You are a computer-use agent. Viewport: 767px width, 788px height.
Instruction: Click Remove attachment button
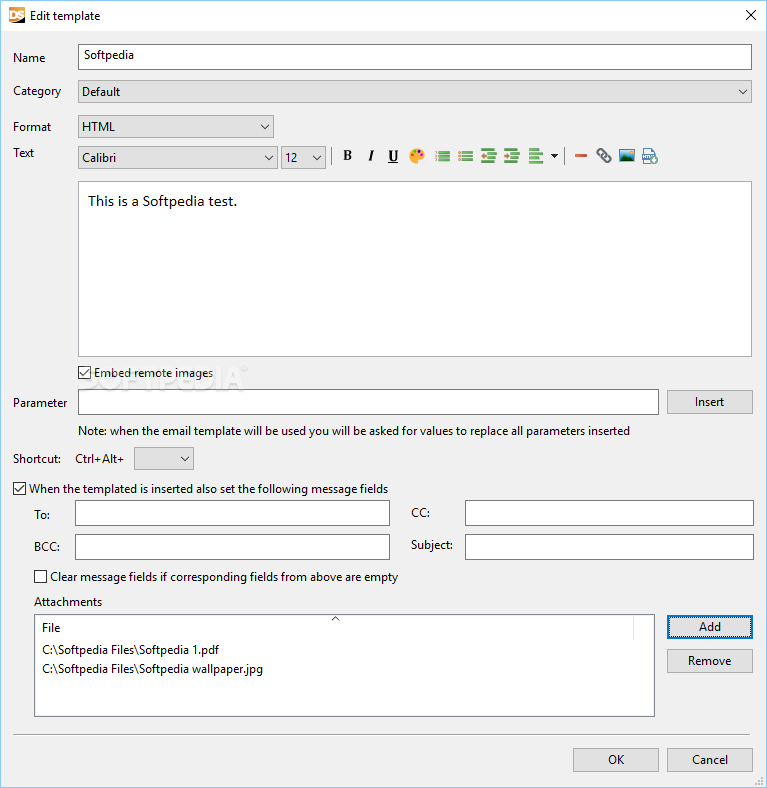(710, 661)
